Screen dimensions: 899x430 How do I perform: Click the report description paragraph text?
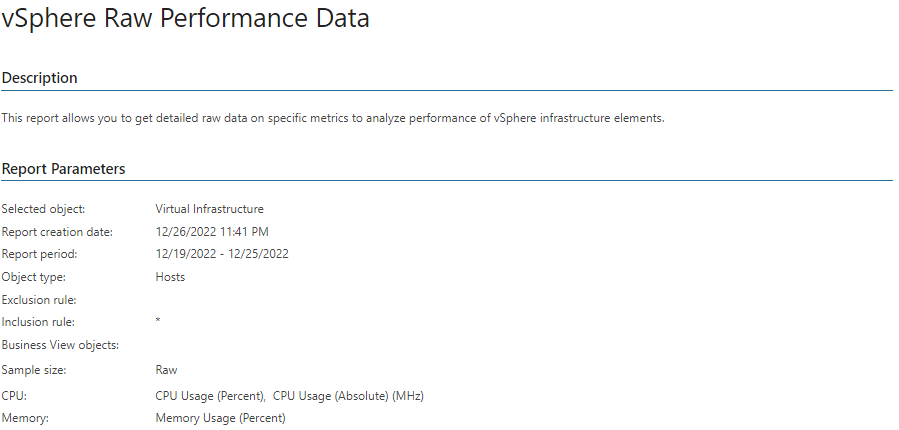tap(333, 119)
